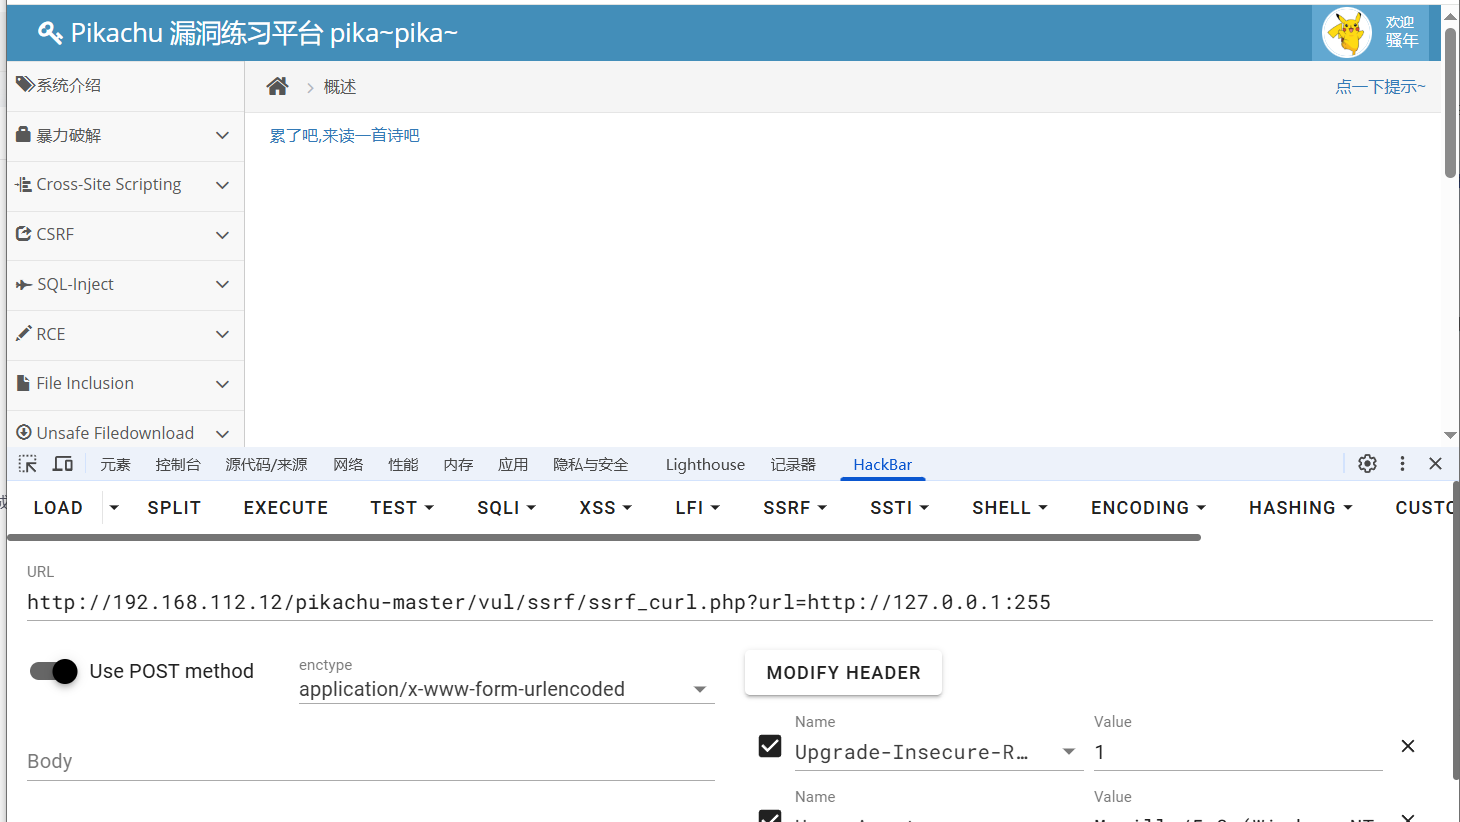The height and width of the screenshot is (822, 1460).
Task: Click the RCE pencil icon
Action: coord(24,333)
